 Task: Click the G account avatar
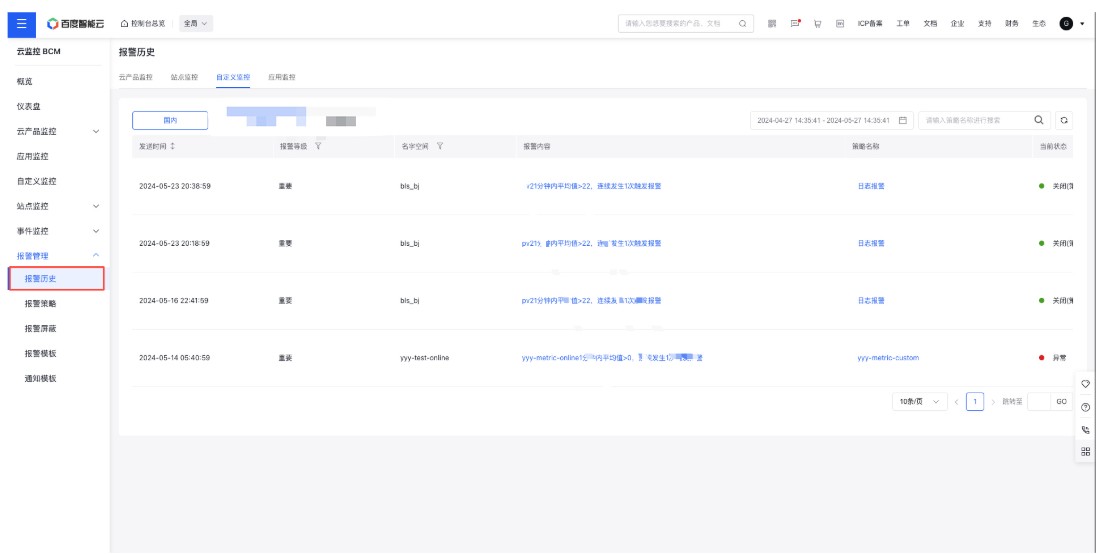(1066, 23)
